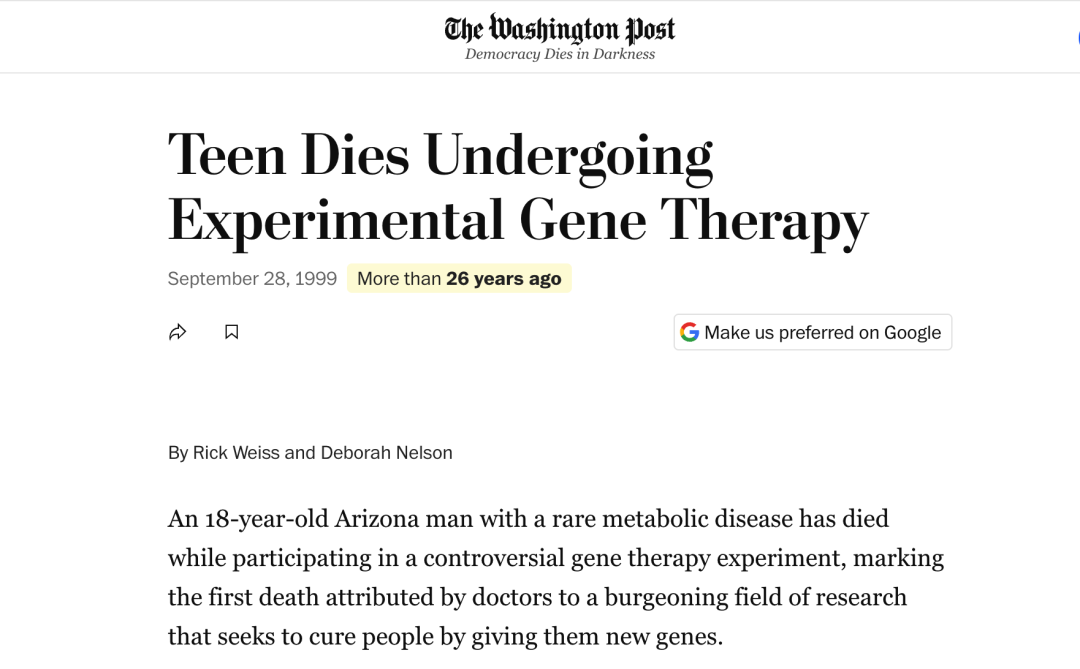This screenshot has height=669, width=1080.
Task: Click the bold 26 years ago text
Action: tap(503, 278)
